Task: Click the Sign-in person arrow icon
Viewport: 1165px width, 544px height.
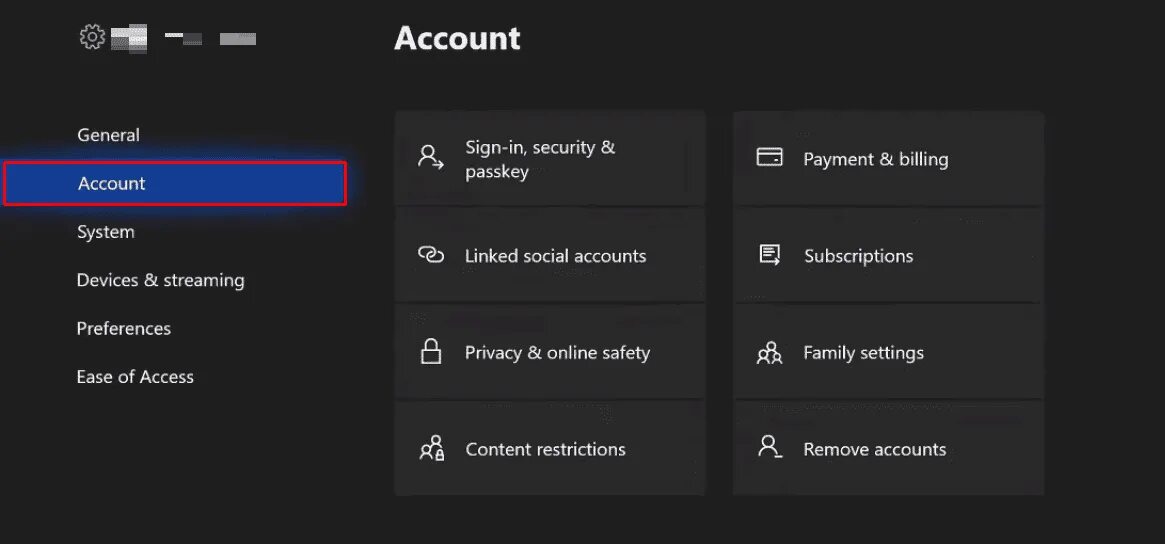Action: [431, 158]
